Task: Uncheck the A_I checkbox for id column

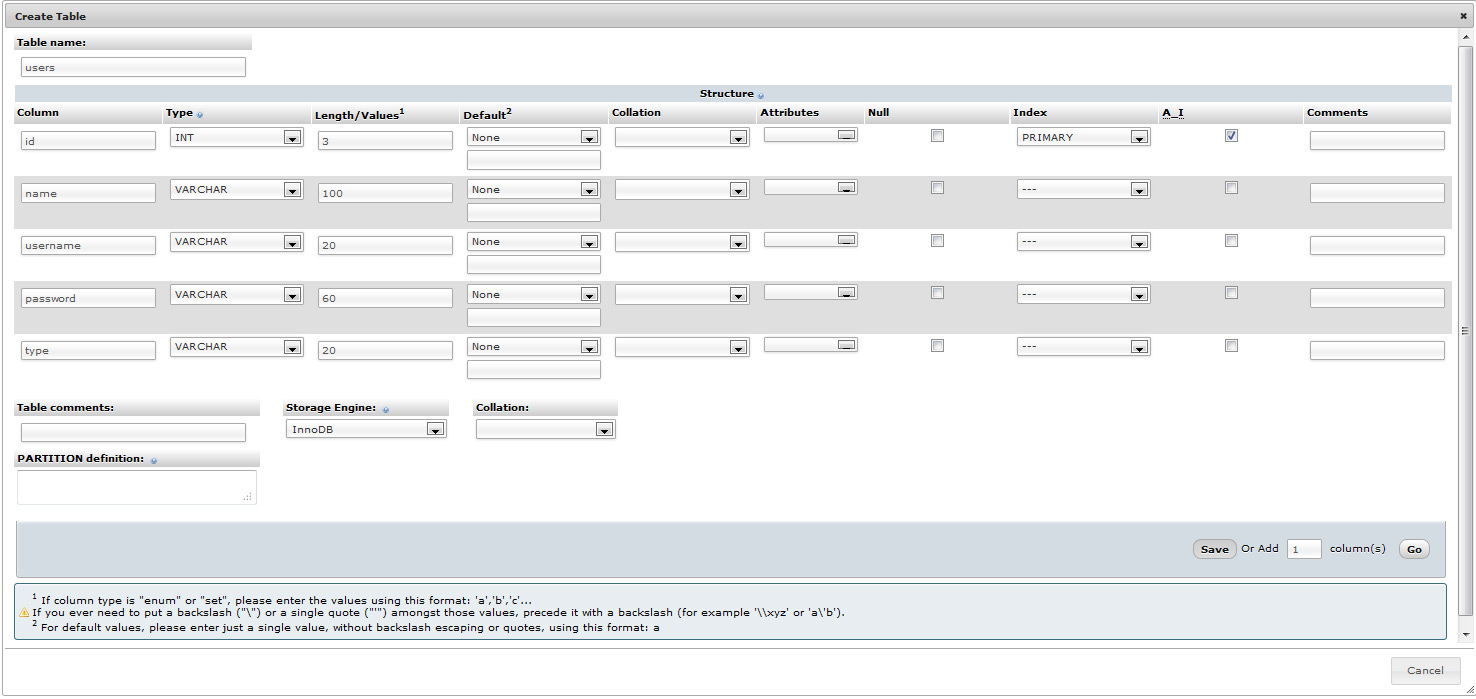Action: [x=1231, y=136]
